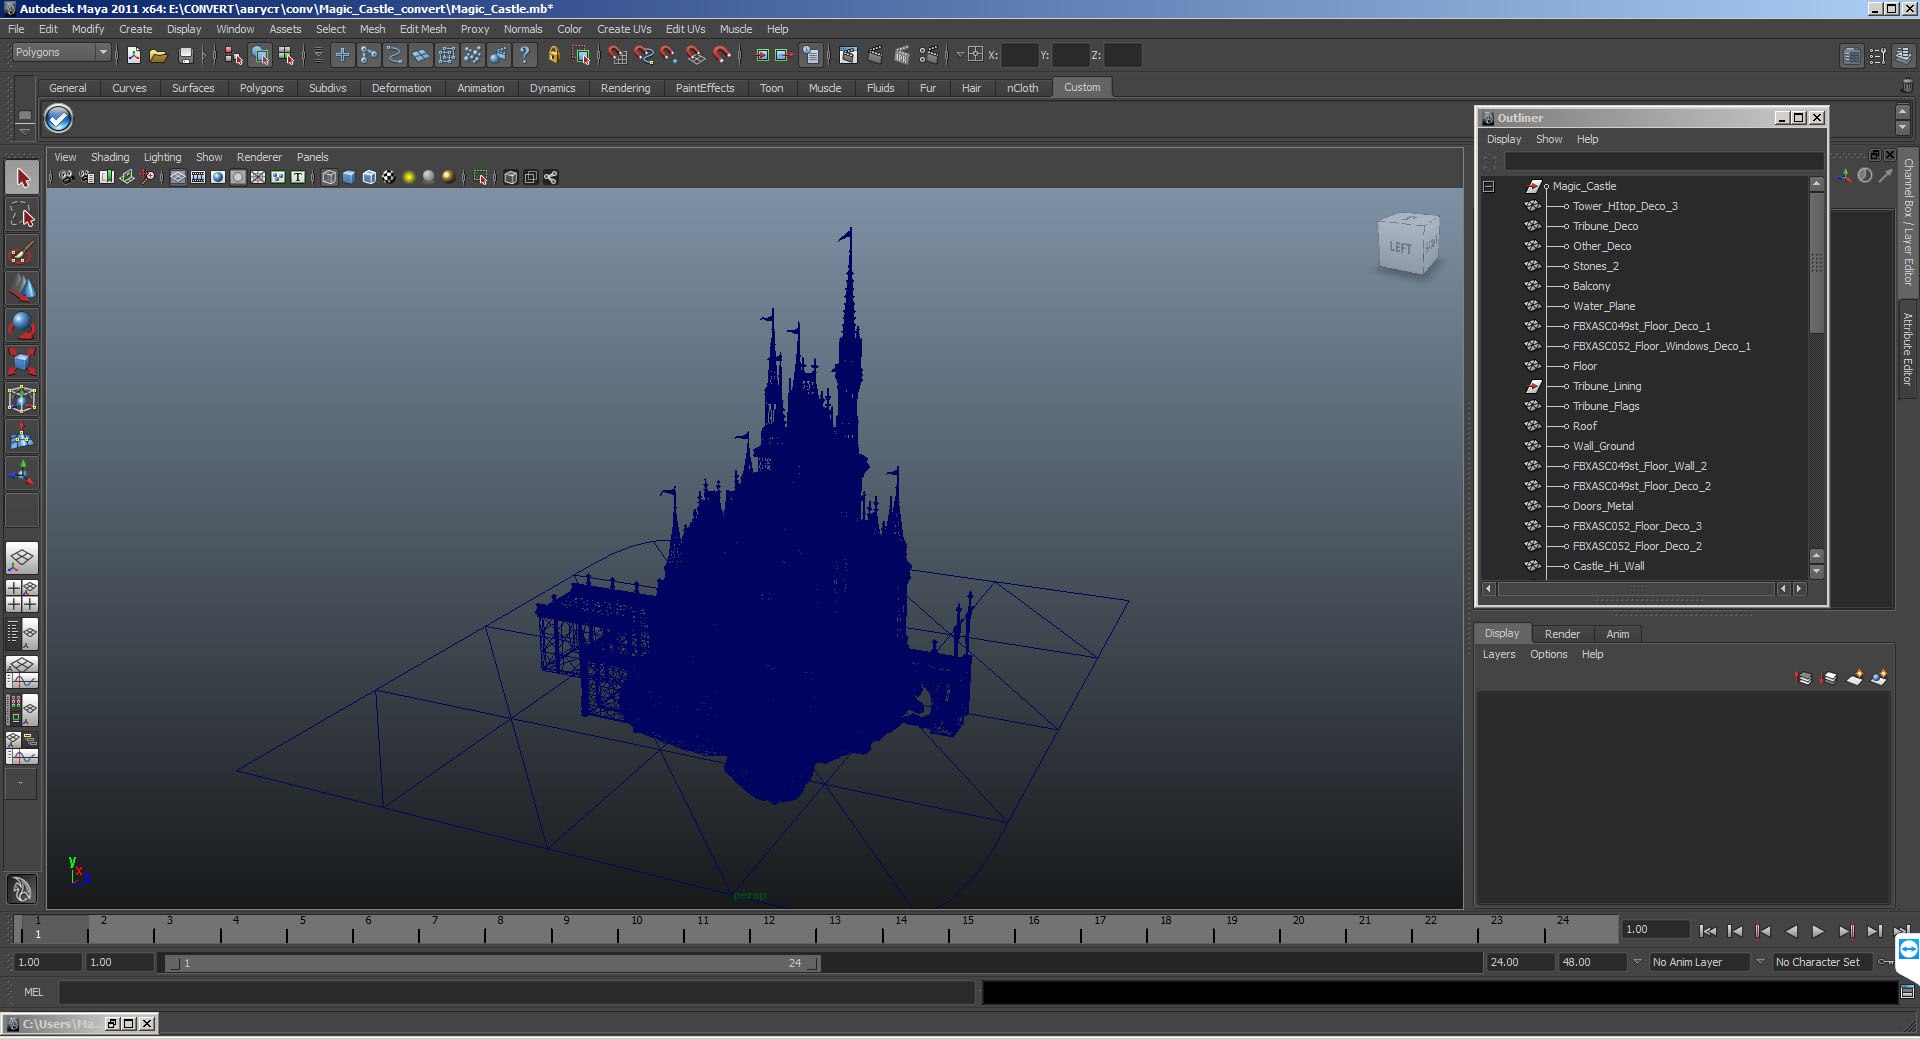This screenshot has height=1040, width=1920.
Task: Open the Outliner Show menu
Action: coord(1548,139)
